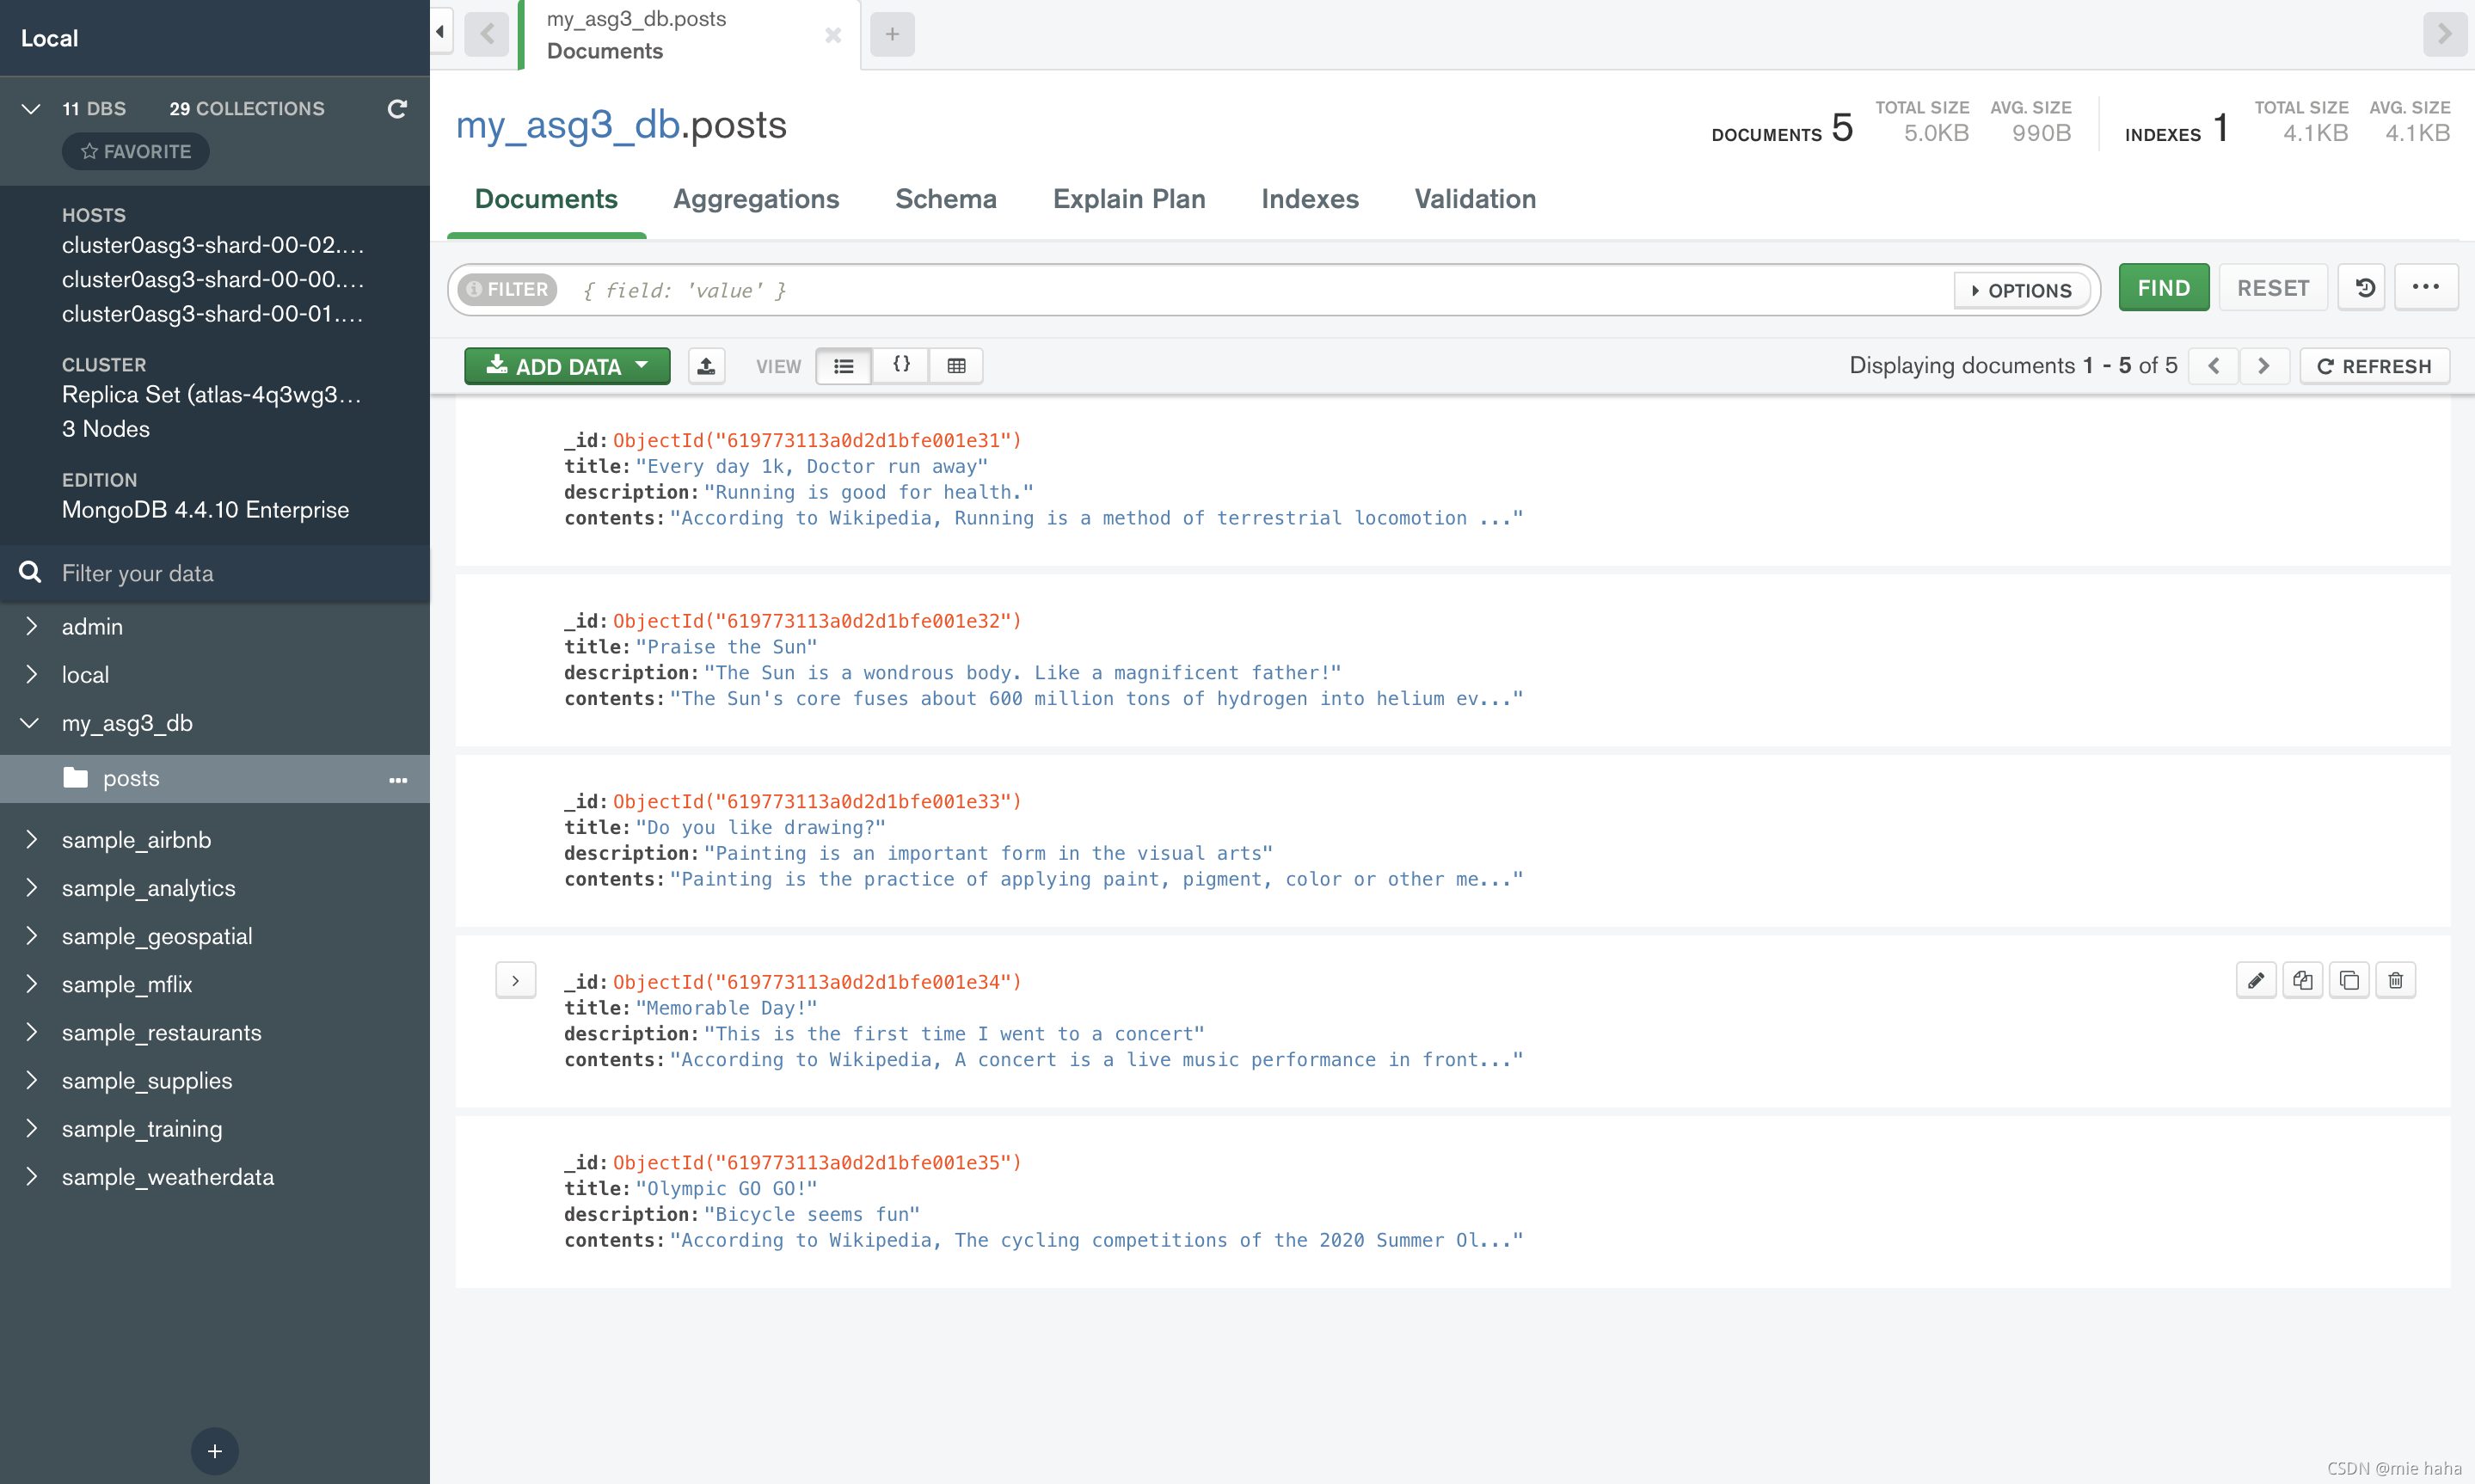The image size is (2475, 1484).
Task: Open the ADD DATA dropdown
Action: [567, 366]
